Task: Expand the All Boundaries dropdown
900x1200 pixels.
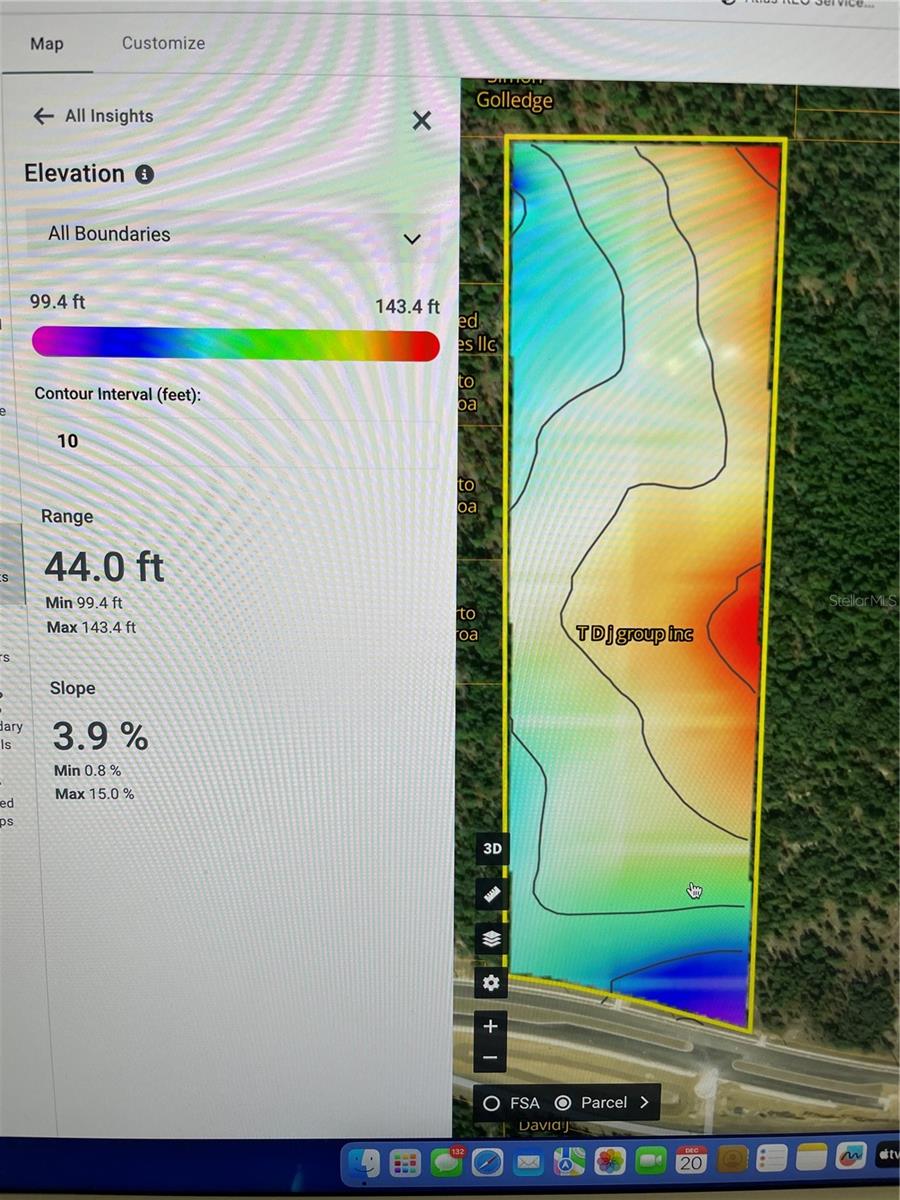Action: 411,238
